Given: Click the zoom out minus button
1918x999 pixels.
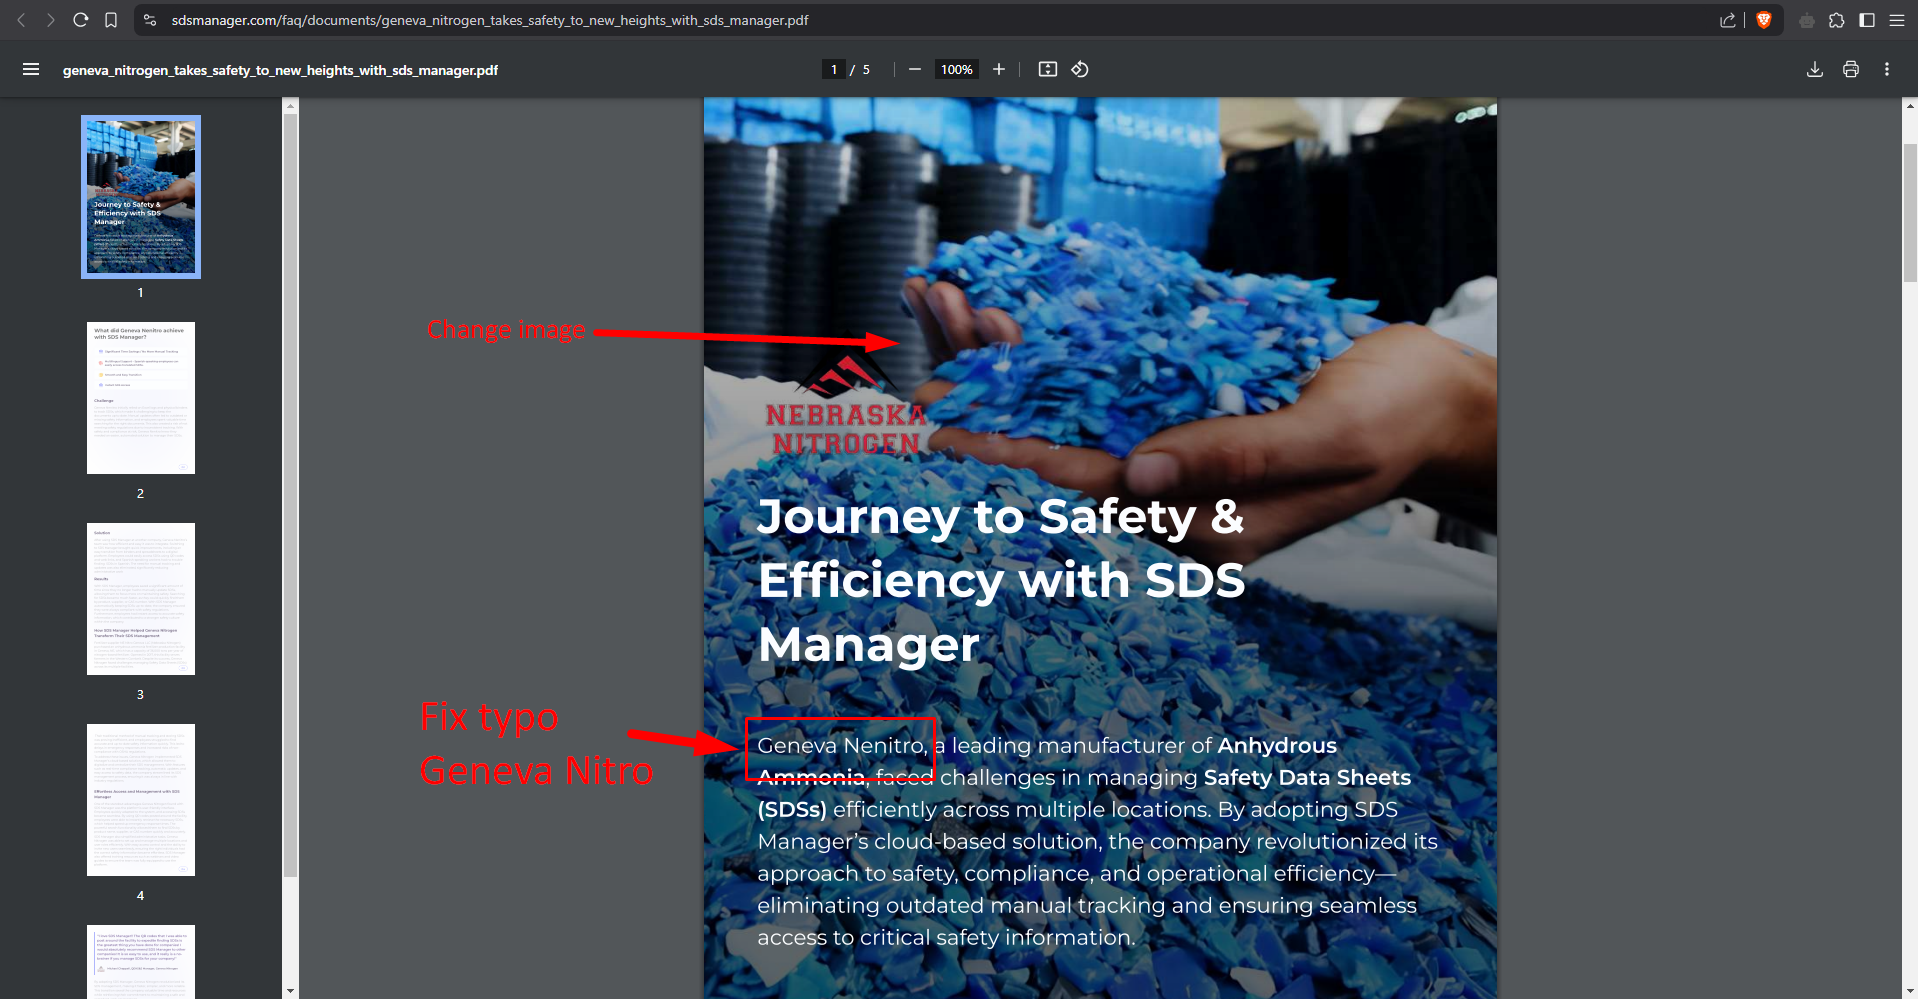Looking at the screenshot, I should [x=914, y=69].
